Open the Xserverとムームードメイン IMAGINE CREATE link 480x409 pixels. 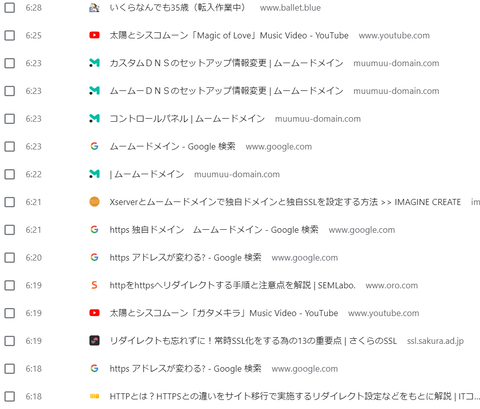click(285, 202)
